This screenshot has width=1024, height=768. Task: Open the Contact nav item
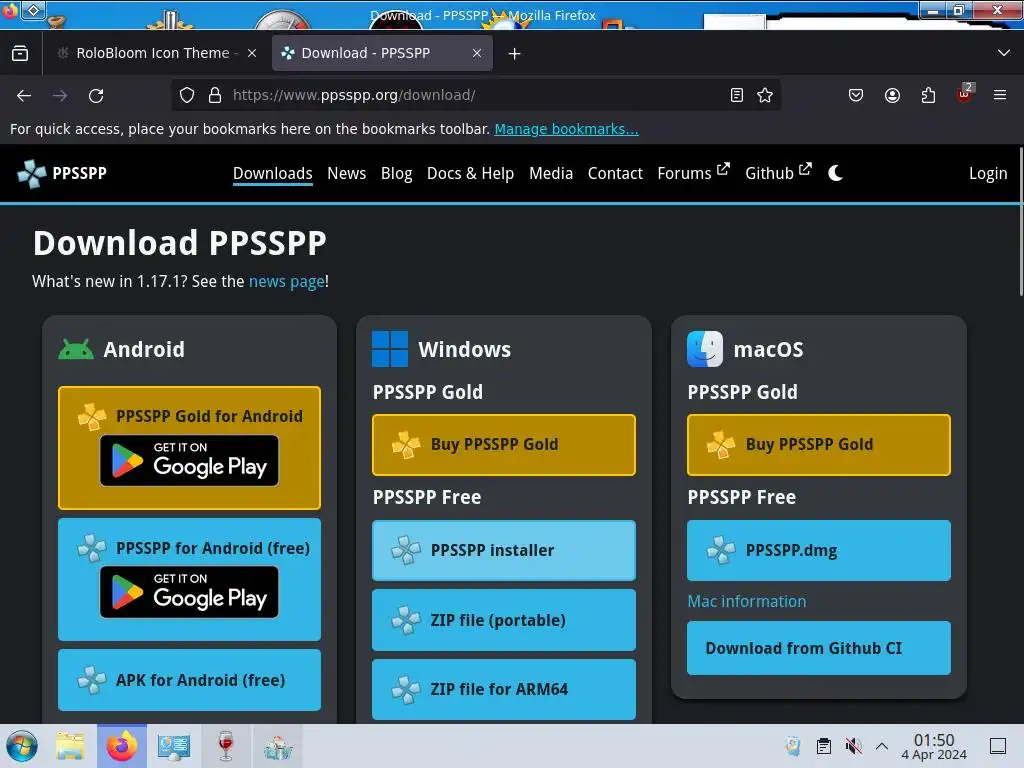(615, 173)
